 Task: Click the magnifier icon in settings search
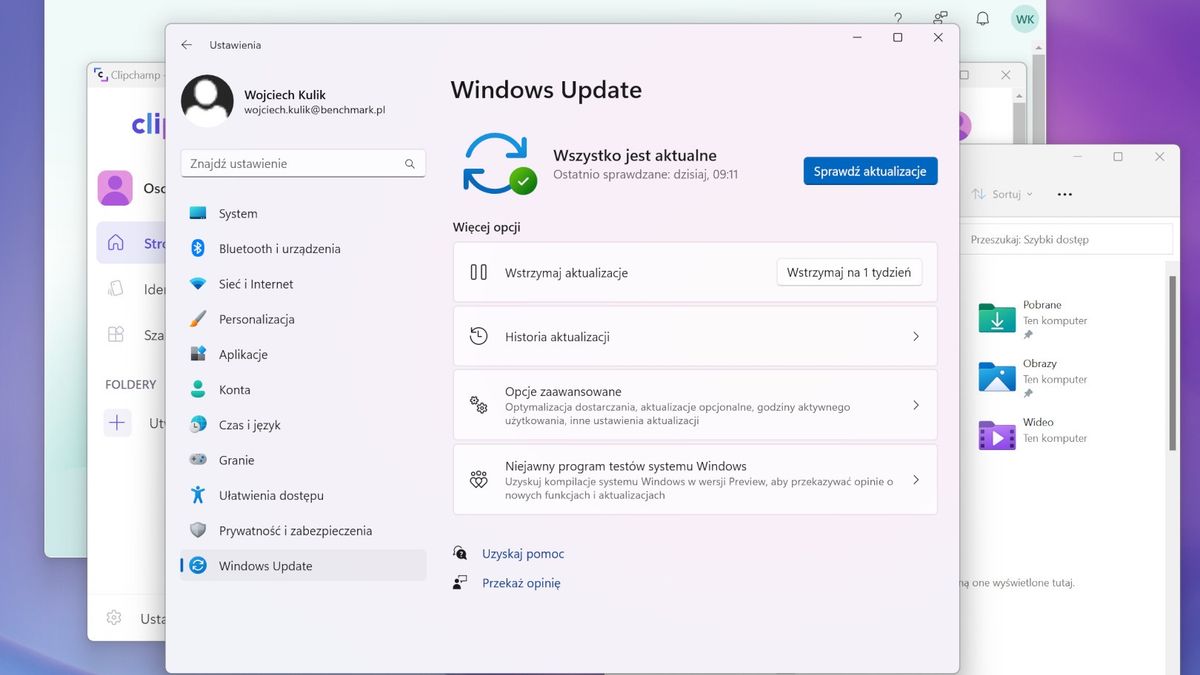(x=410, y=164)
